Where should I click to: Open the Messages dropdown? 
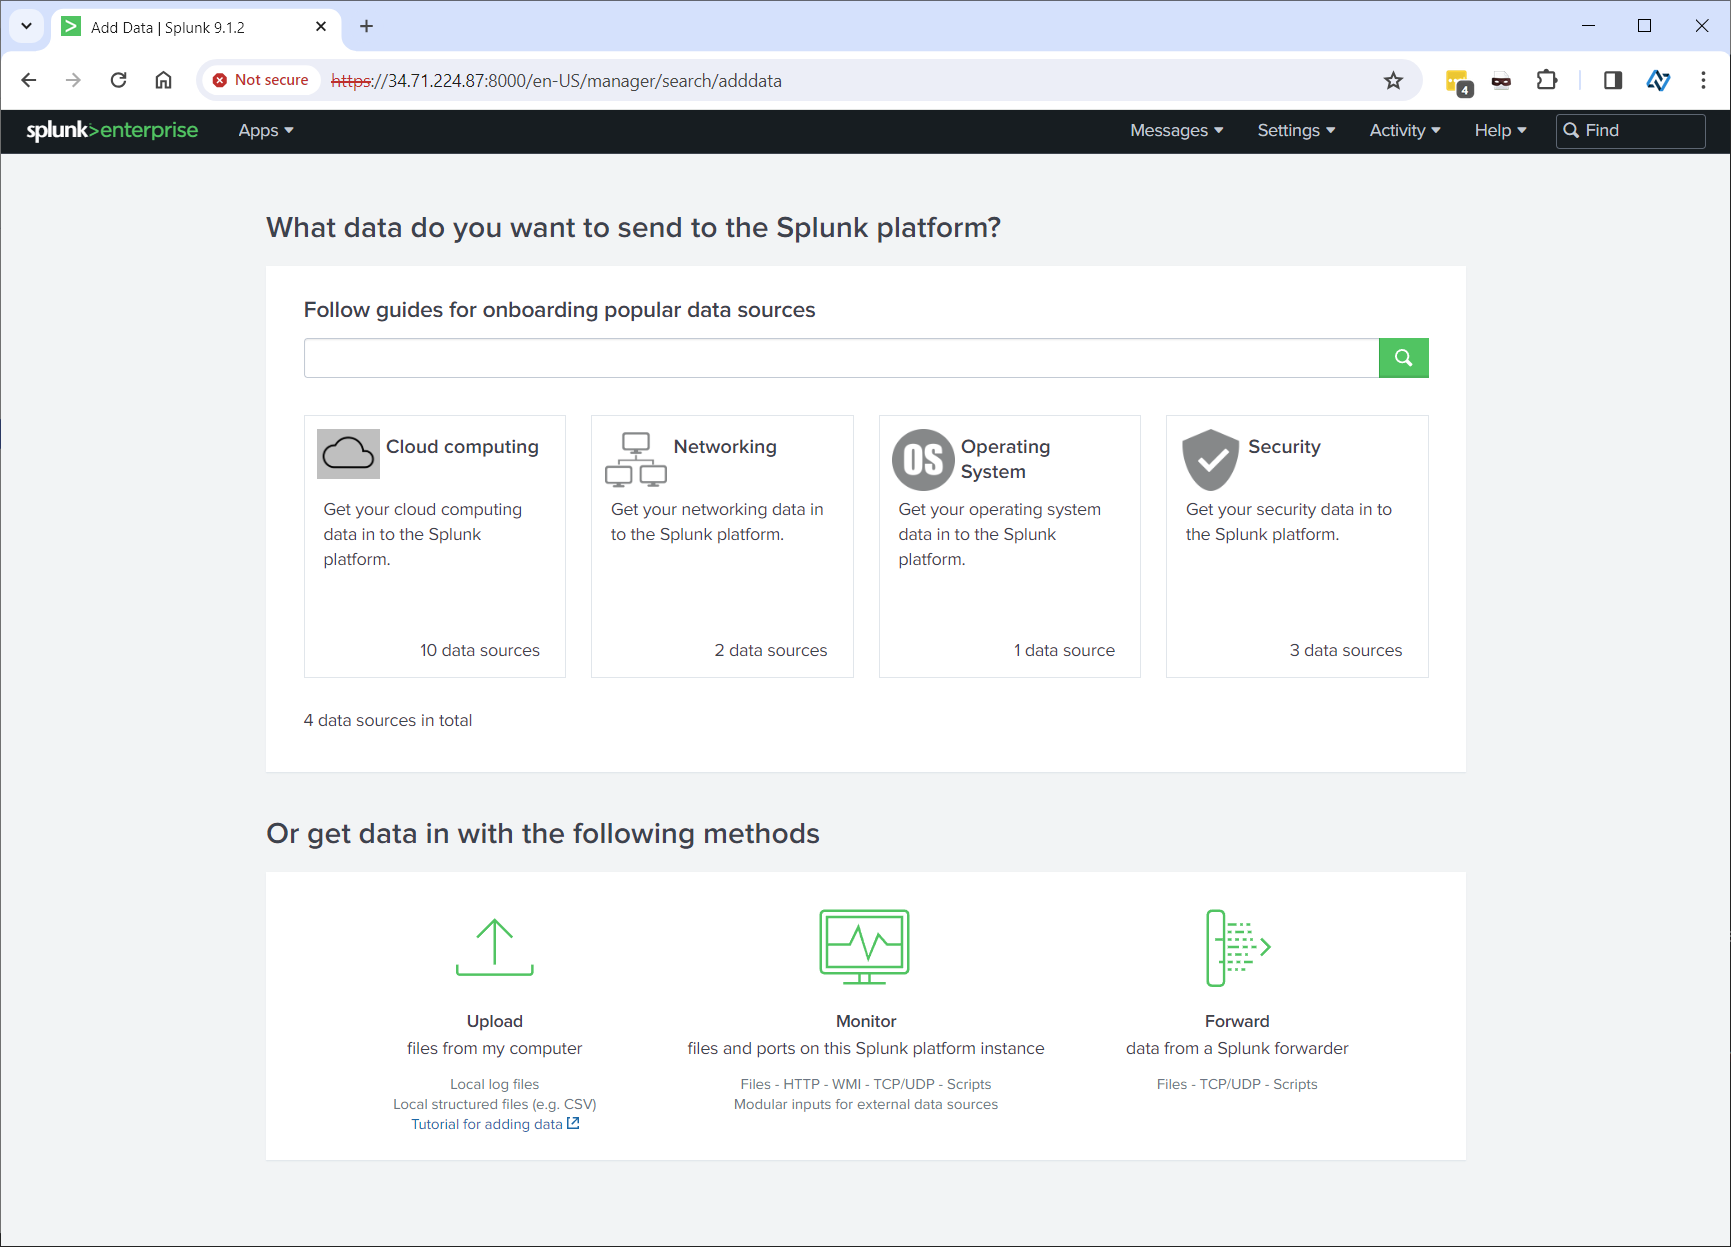point(1176,131)
